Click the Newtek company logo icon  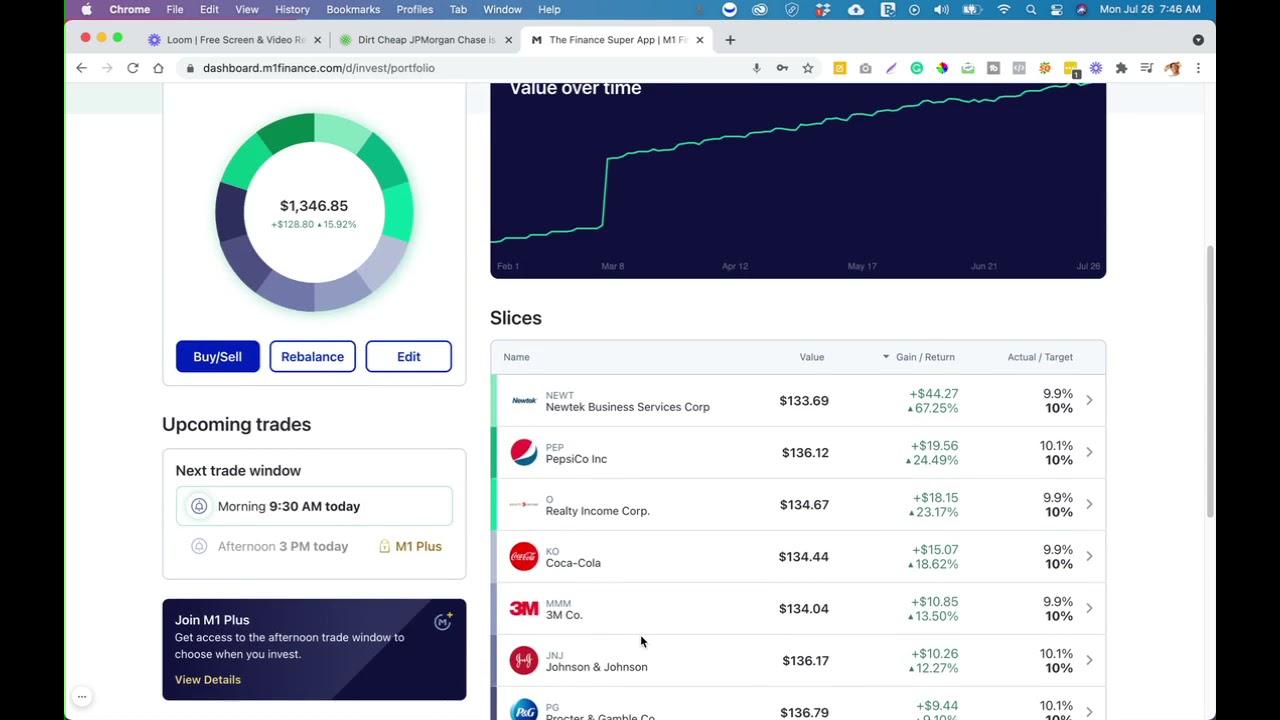click(524, 401)
